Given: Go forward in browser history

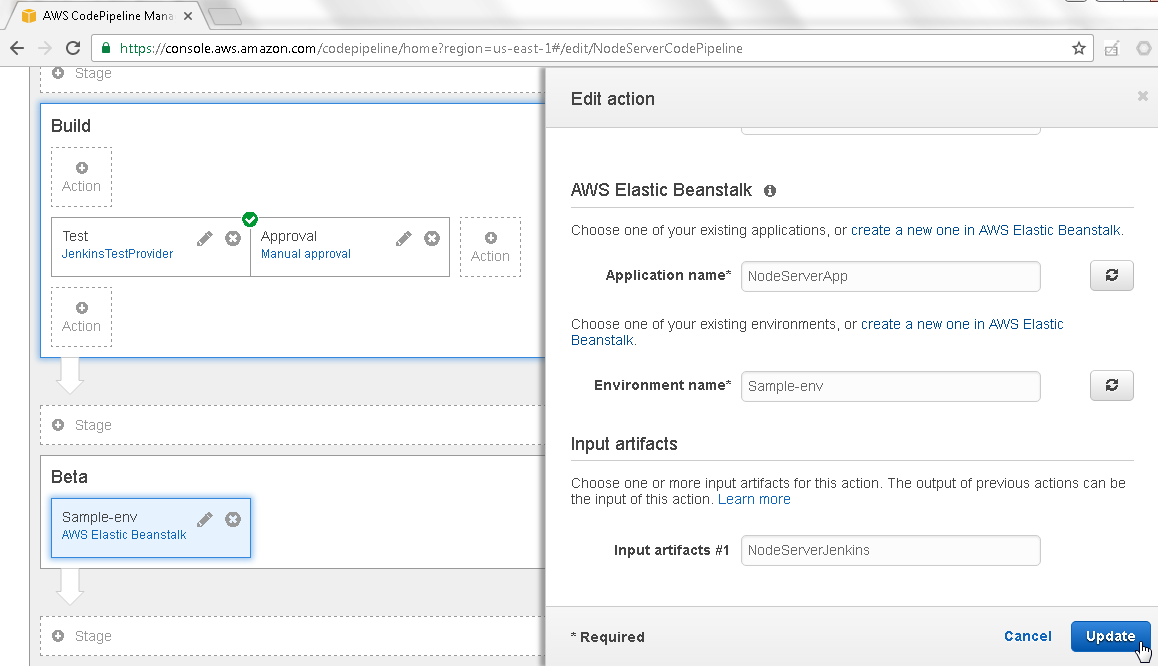Looking at the screenshot, I should tap(45, 48).
